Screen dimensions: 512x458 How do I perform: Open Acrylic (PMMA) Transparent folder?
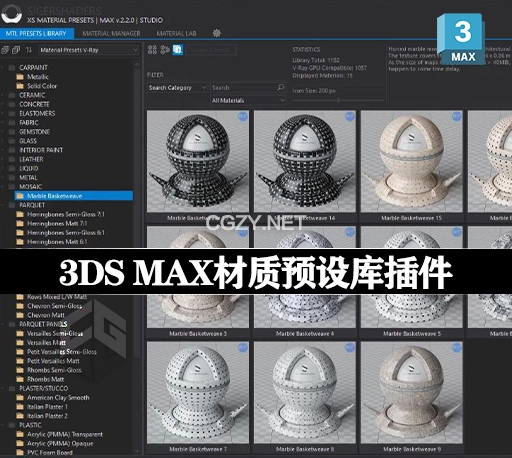click(65, 434)
